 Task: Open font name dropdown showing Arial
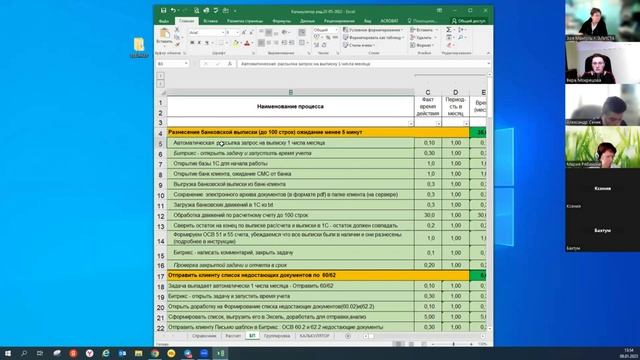(223, 33)
